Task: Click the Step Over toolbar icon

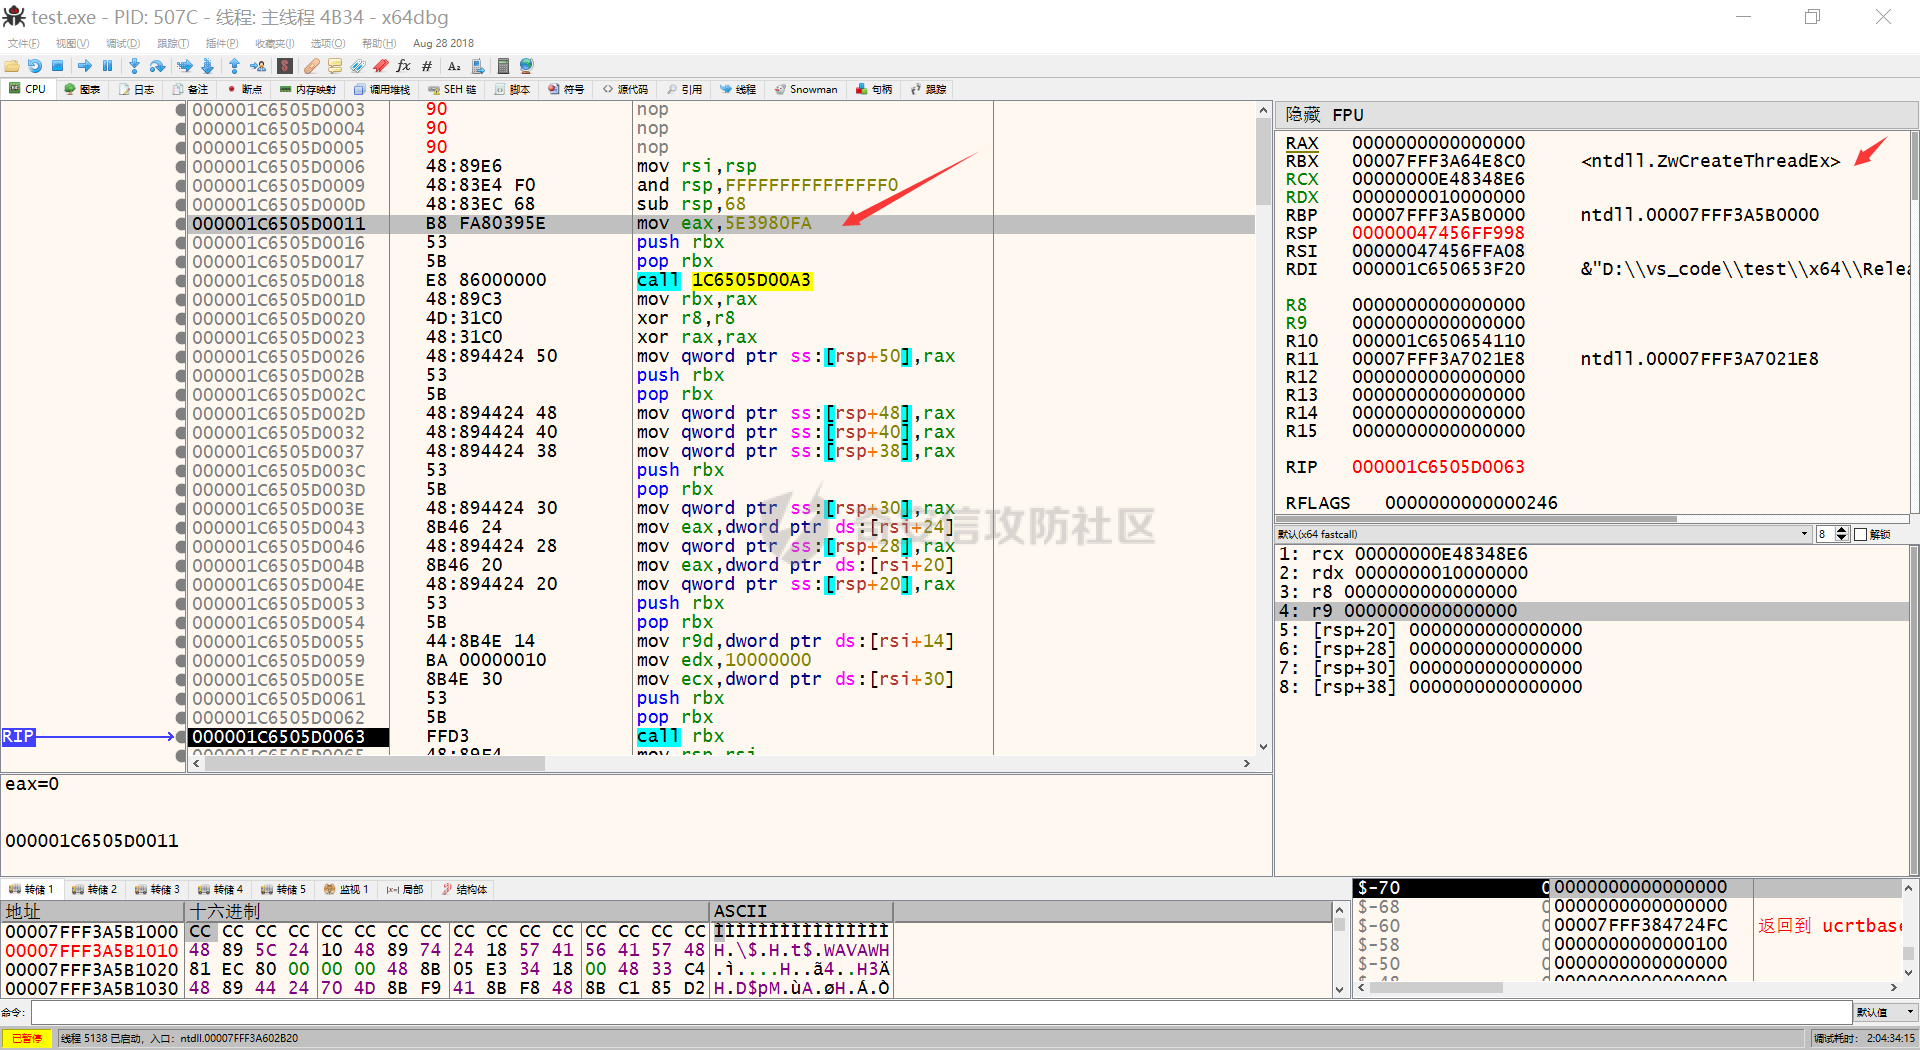Action: click(x=157, y=66)
